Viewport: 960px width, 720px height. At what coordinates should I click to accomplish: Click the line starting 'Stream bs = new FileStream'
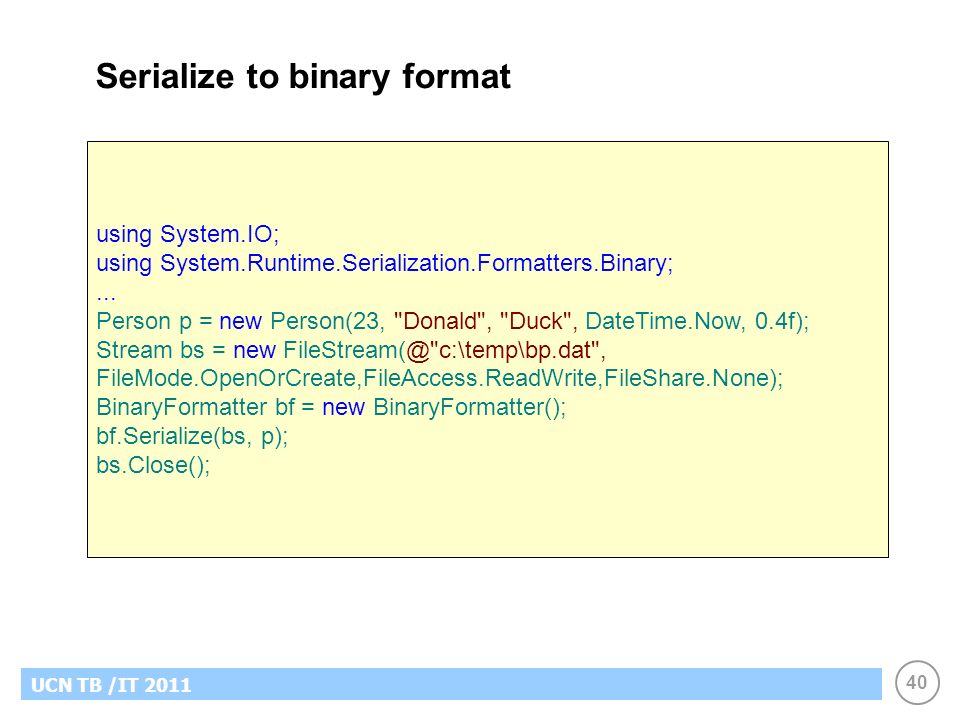pyautogui.click(x=351, y=350)
